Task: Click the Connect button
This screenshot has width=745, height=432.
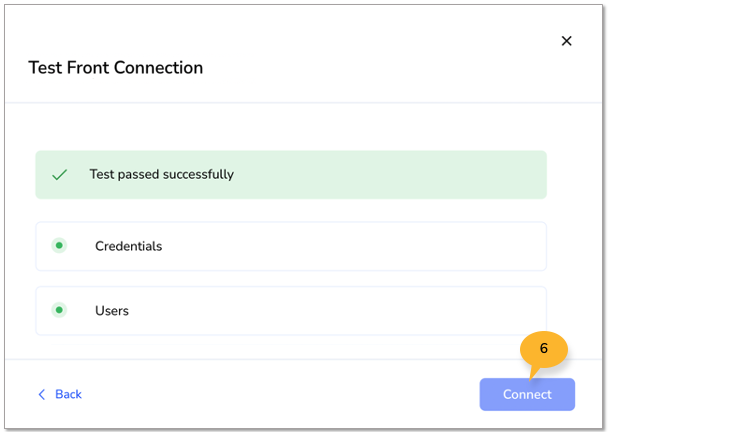Action: [527, 394]
